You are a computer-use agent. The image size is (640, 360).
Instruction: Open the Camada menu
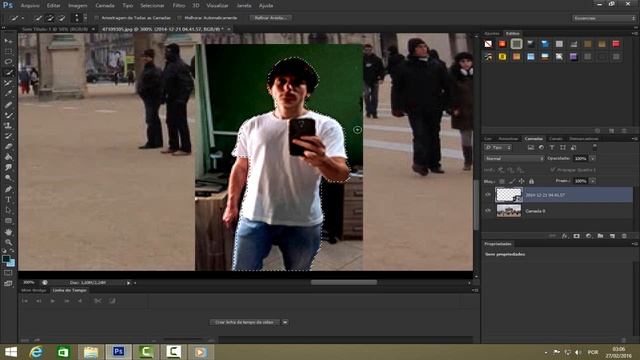105,6
